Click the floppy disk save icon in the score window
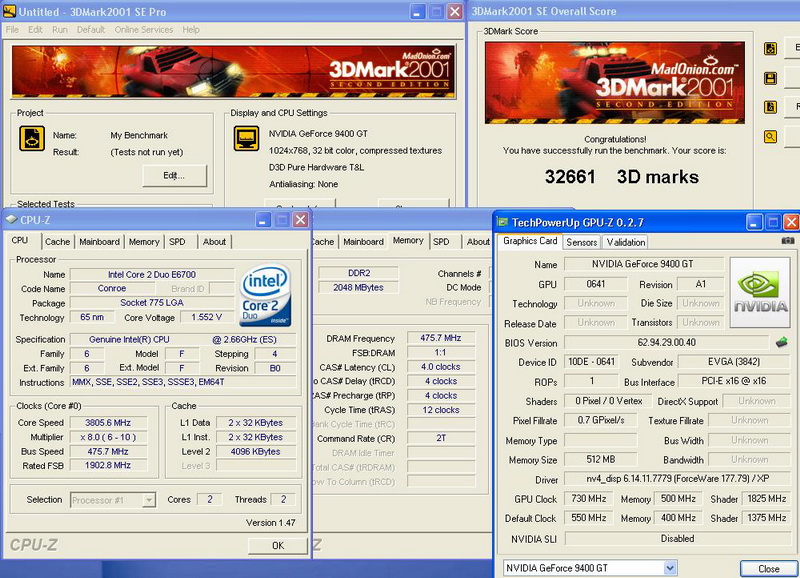 click(x=770, y=78)
